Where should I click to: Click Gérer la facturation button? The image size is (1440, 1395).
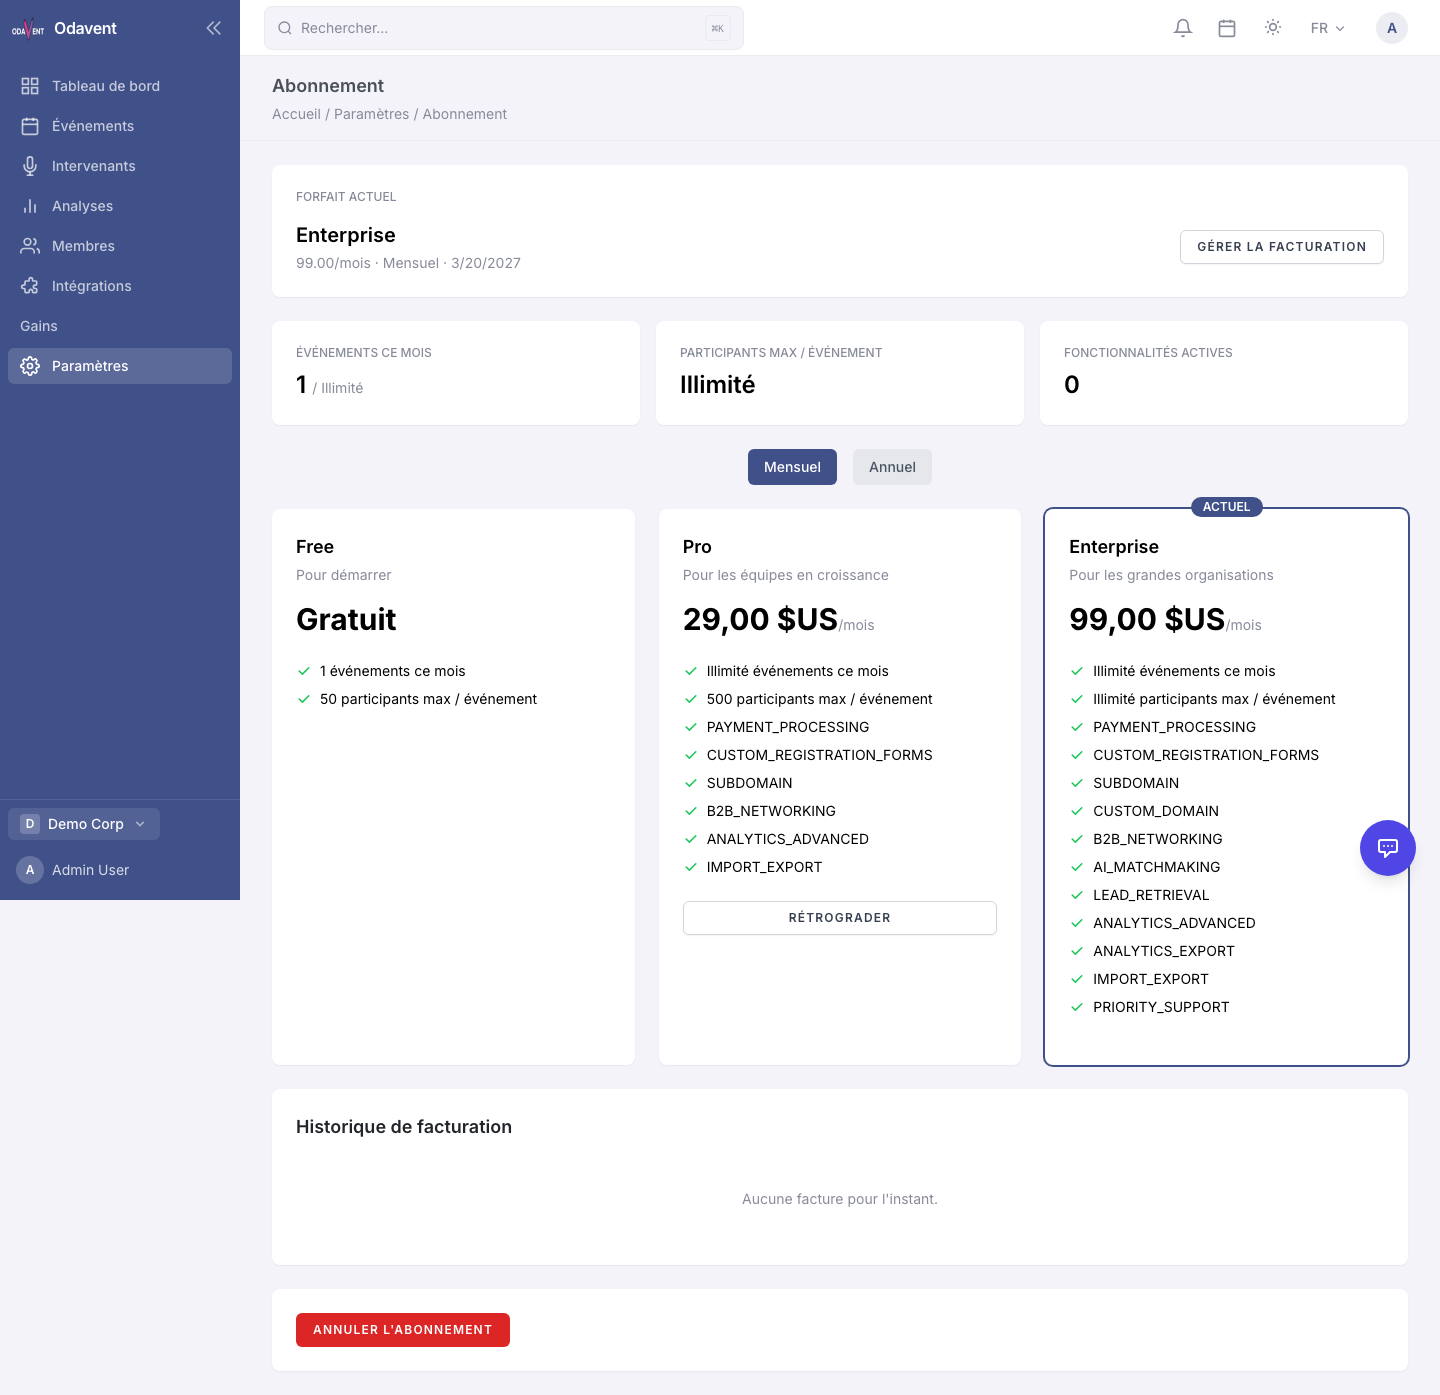click(1282, 247)
